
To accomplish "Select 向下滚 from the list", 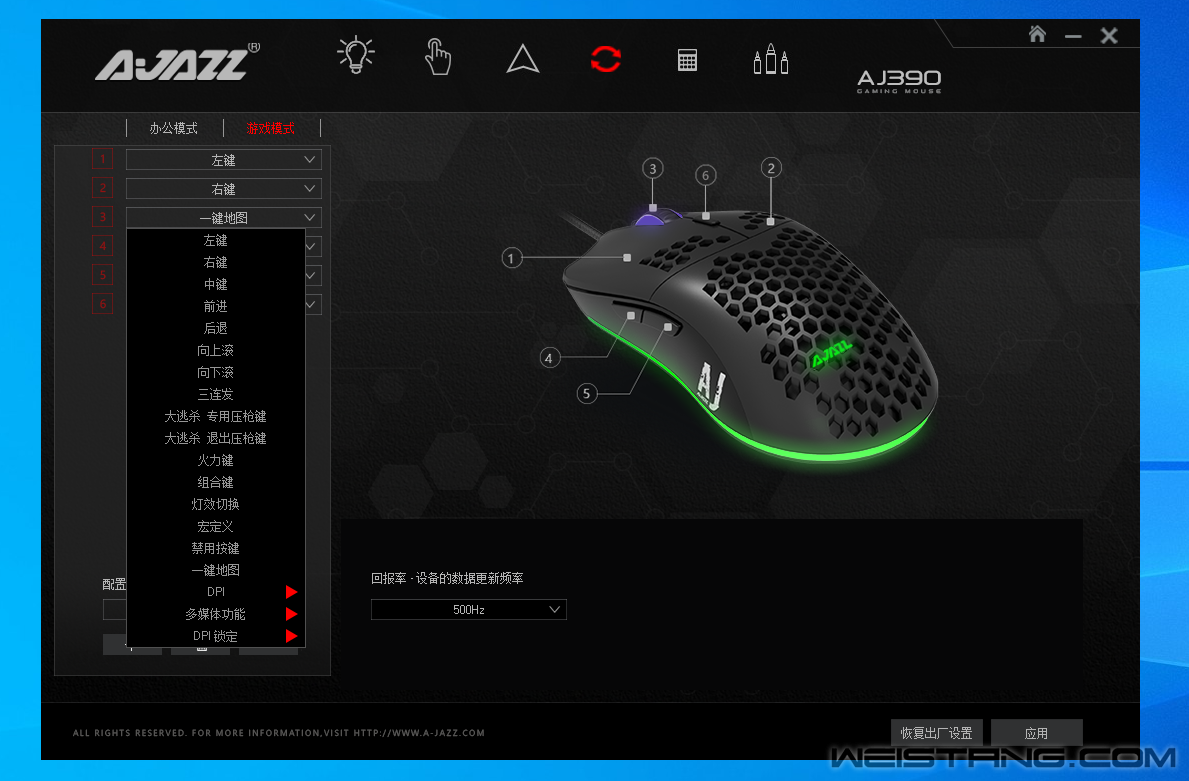I will (x=215, y=372).
